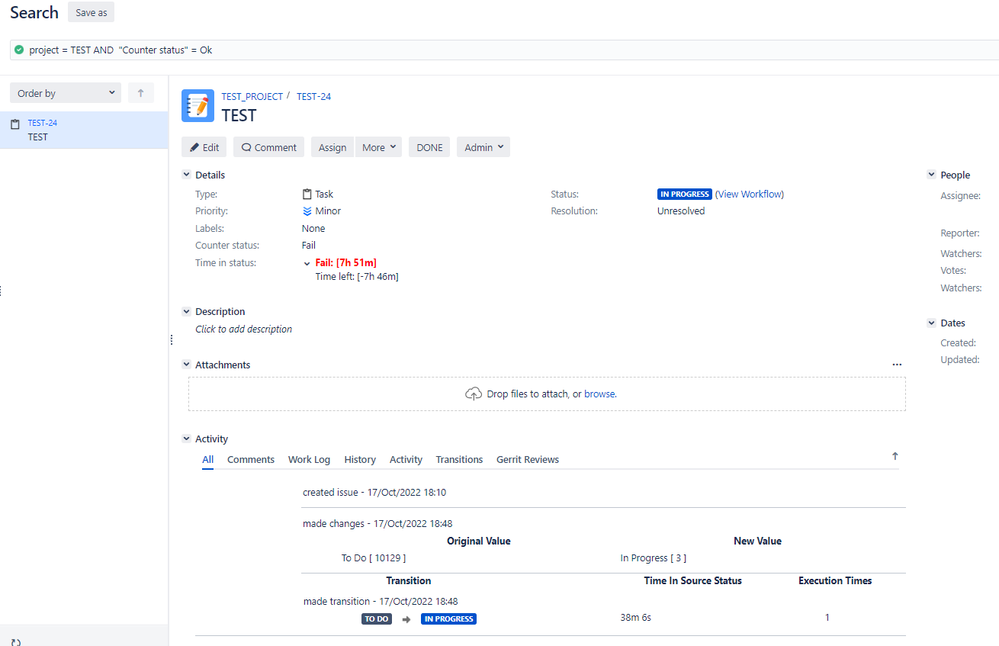The image size is (999, 646).
Task: Switch to the Comments tab
Action: [250, 459]
